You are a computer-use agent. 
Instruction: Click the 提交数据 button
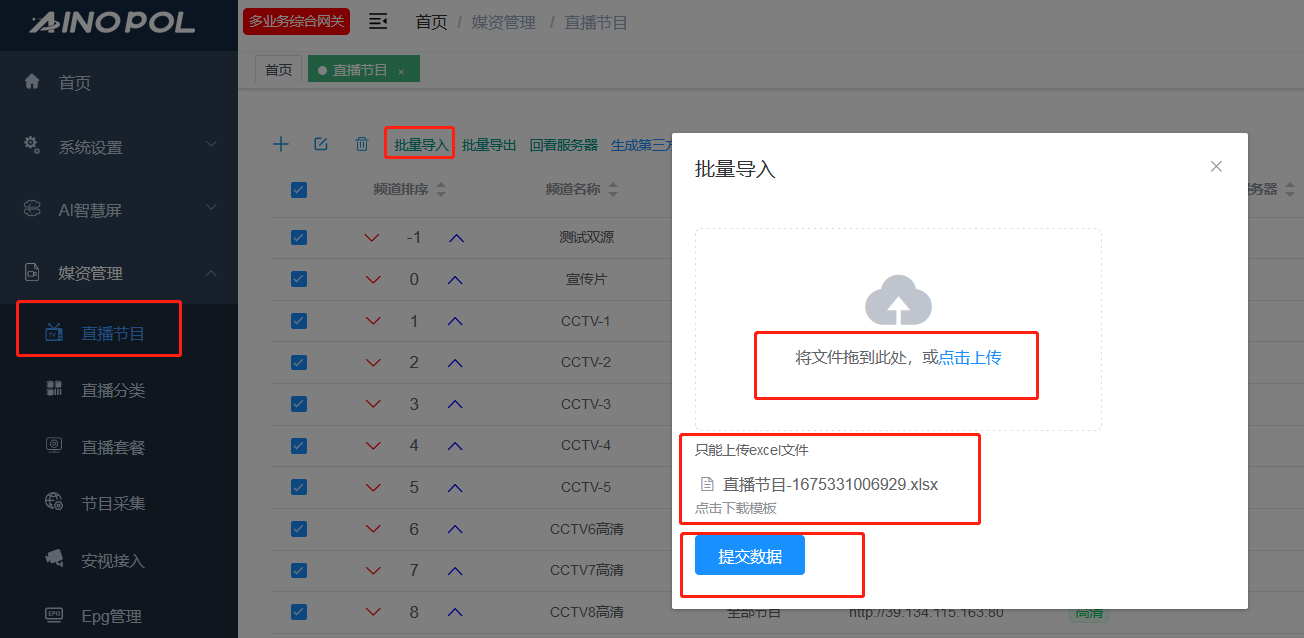point(750,556)
